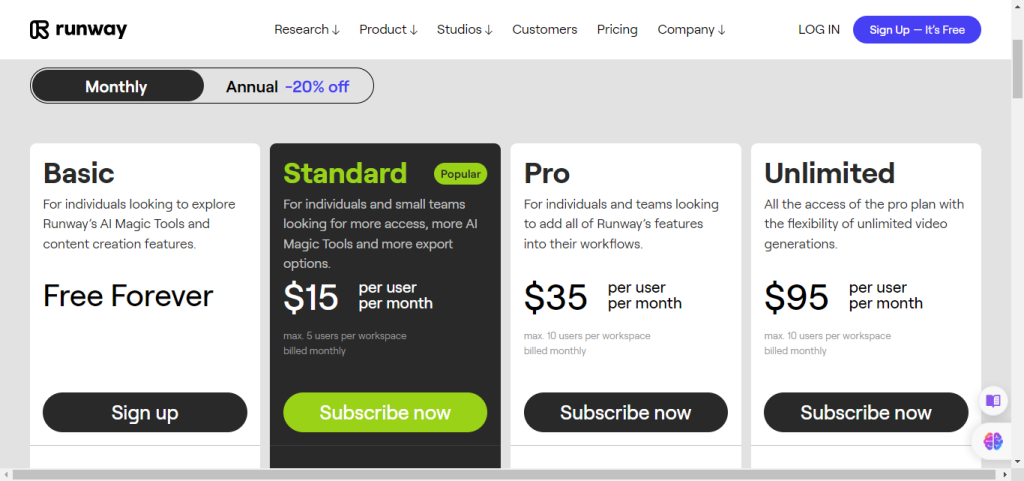Go to the Customers page

[544, 30]
